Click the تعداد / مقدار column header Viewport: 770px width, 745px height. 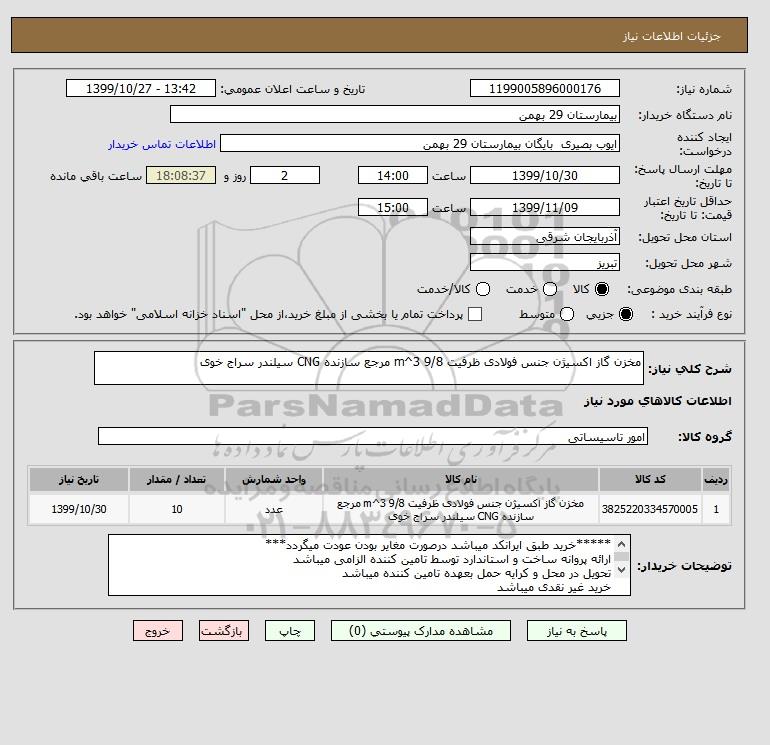click(x=177, y=479)
